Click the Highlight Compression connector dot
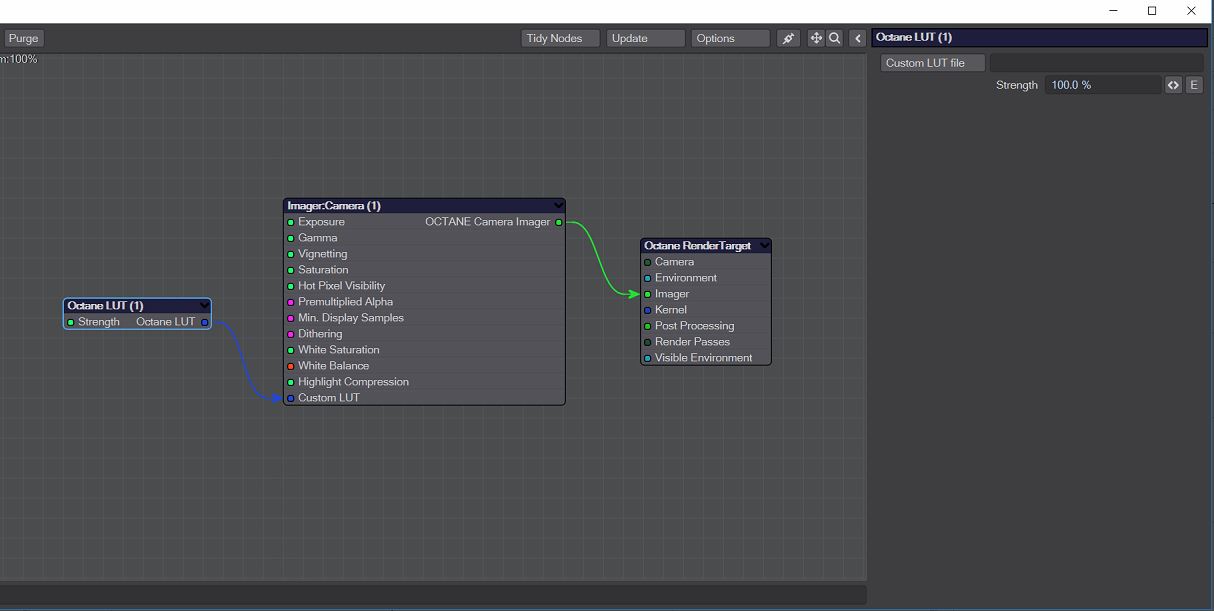Viewport: 1214px width, 611px height. pyautogui.click(x=291, y=382)
